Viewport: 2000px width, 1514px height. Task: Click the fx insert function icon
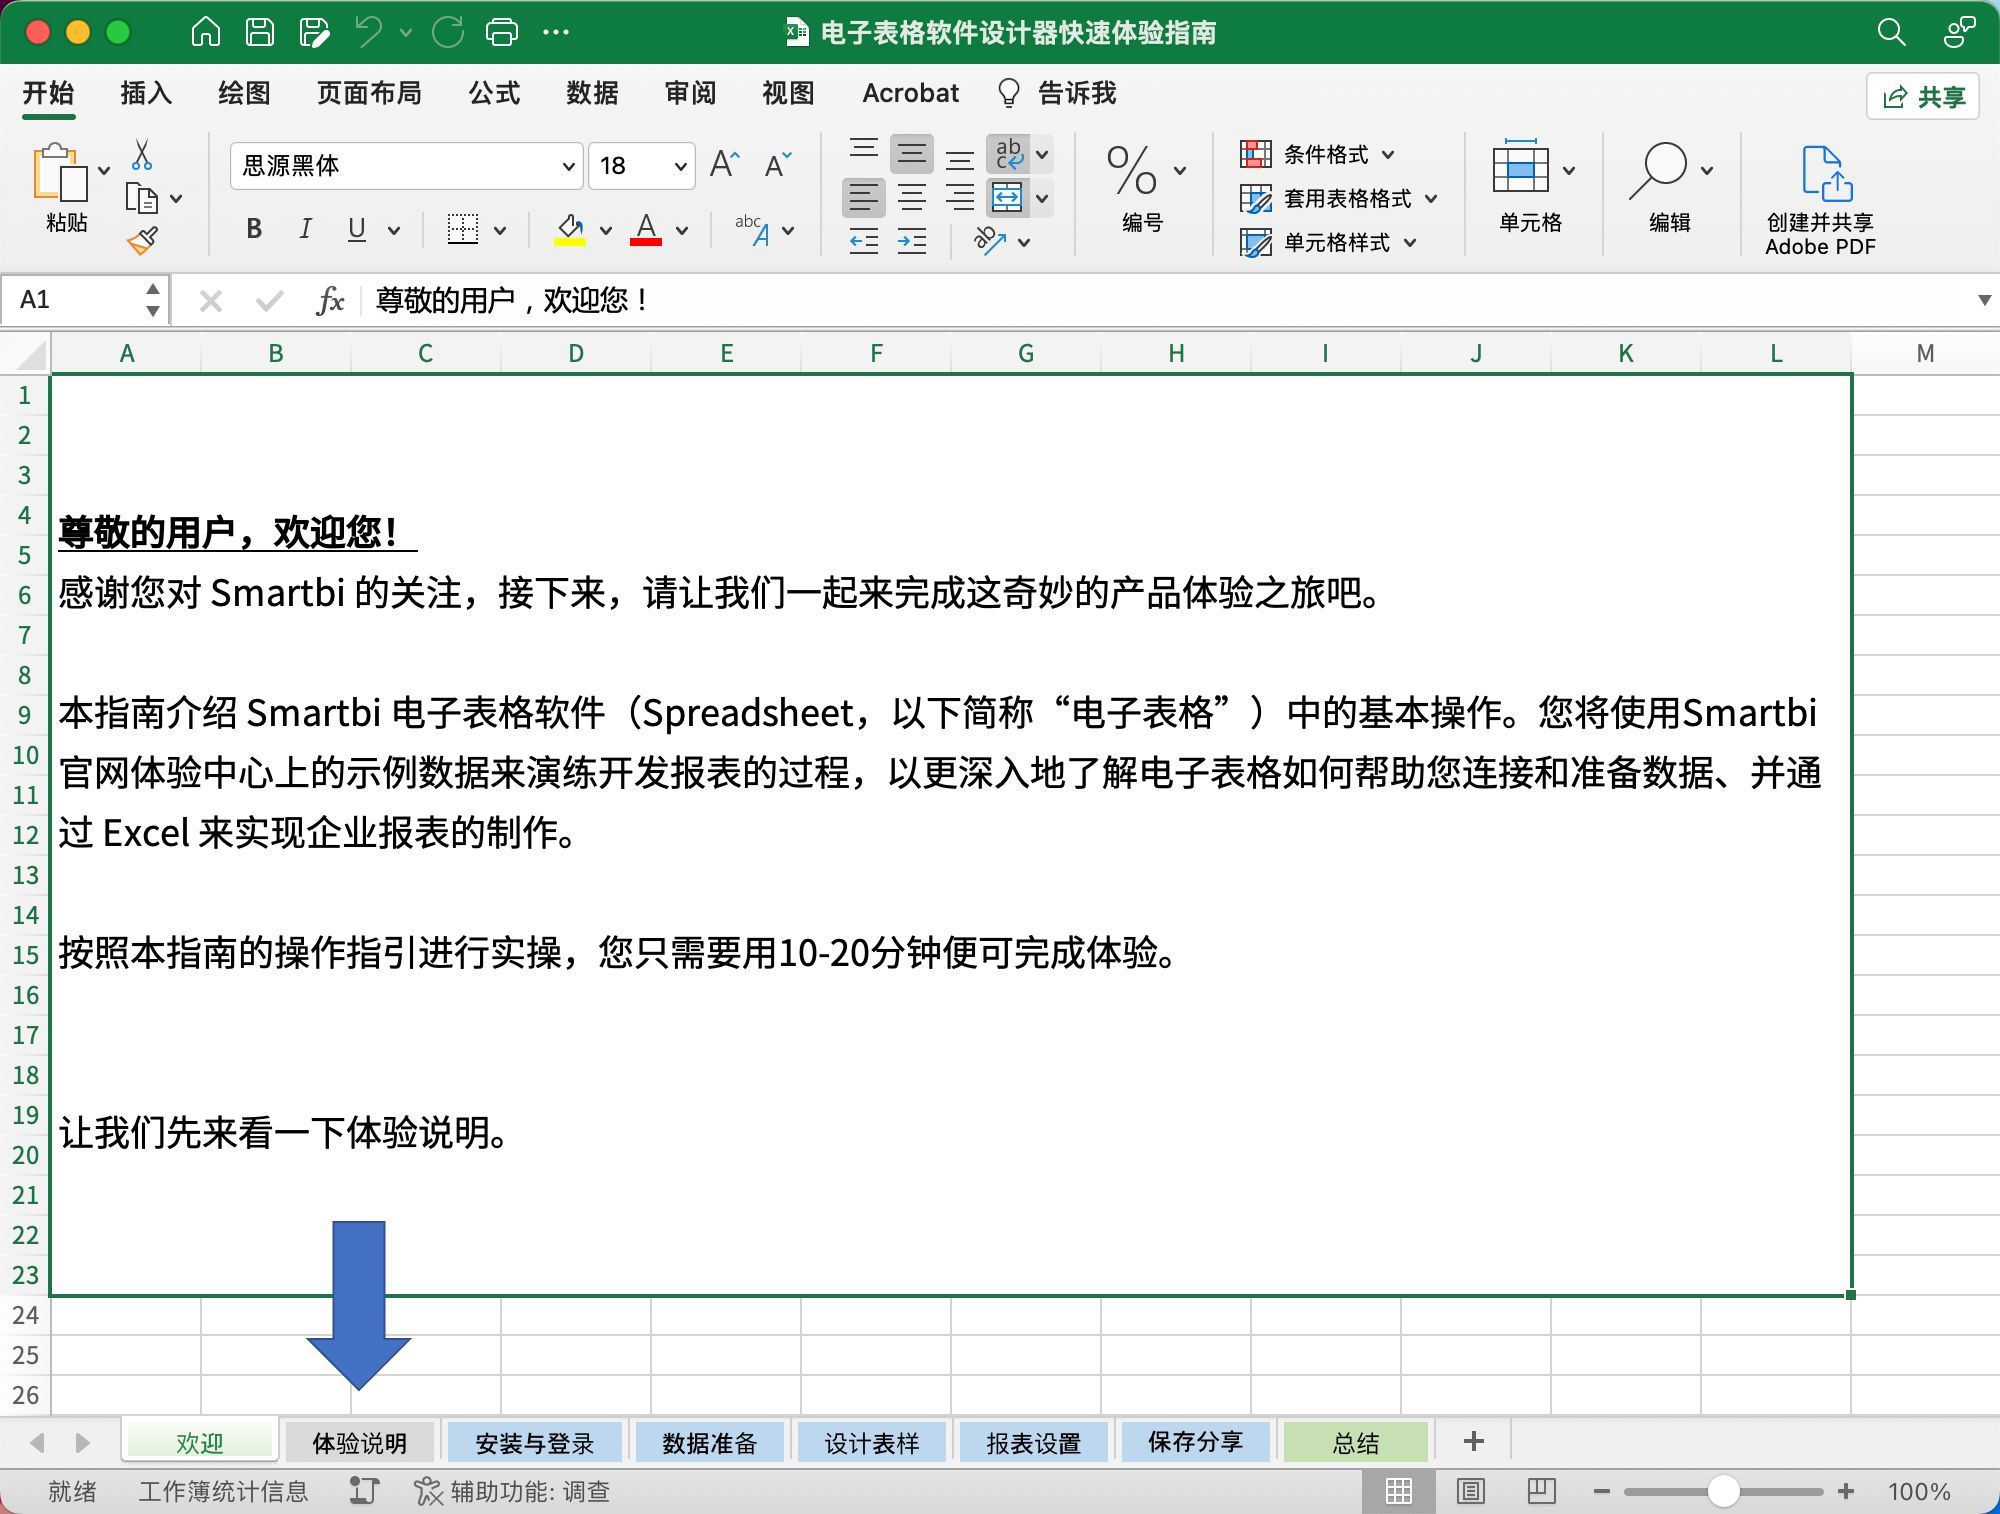(330, 300)
